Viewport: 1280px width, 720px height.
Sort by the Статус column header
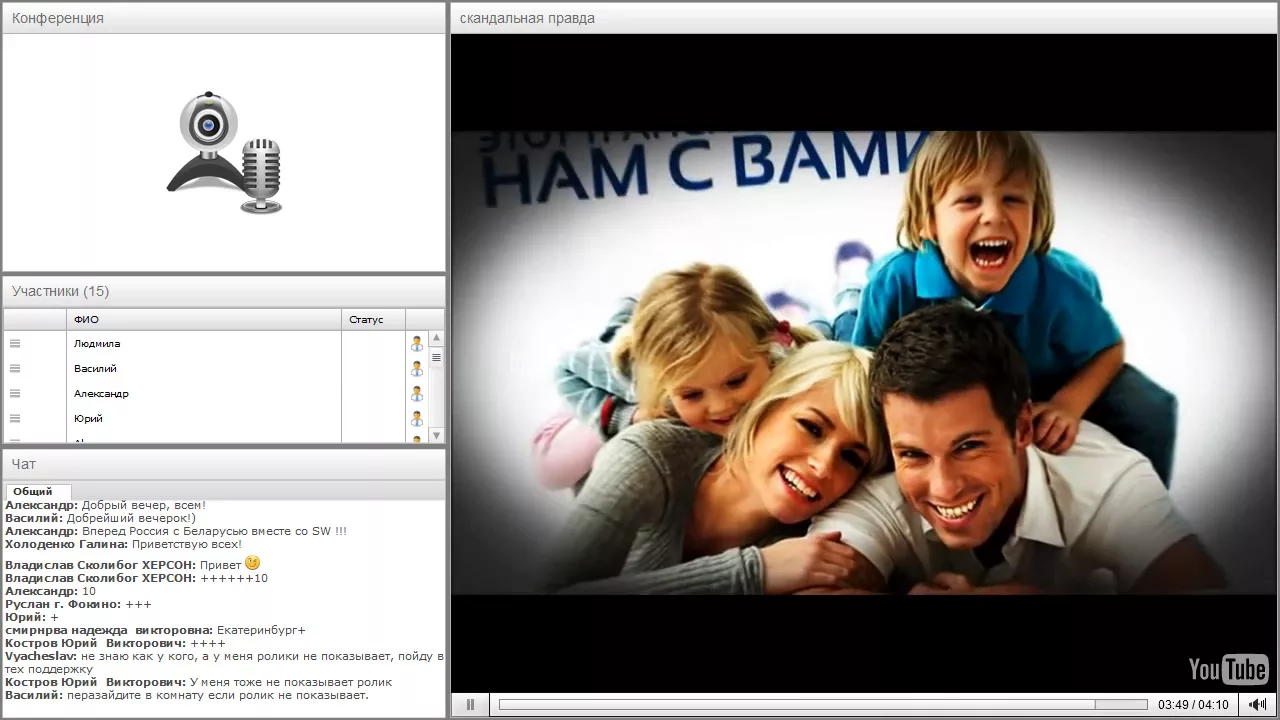click(x=373, y=320)
